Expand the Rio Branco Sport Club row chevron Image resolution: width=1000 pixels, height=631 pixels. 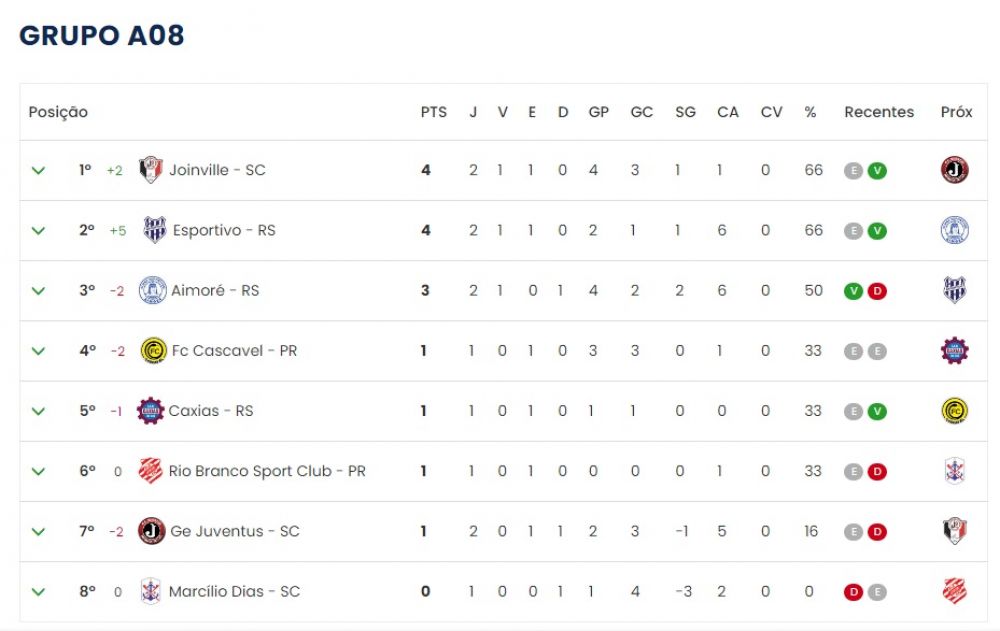click(x=38, y=471)
